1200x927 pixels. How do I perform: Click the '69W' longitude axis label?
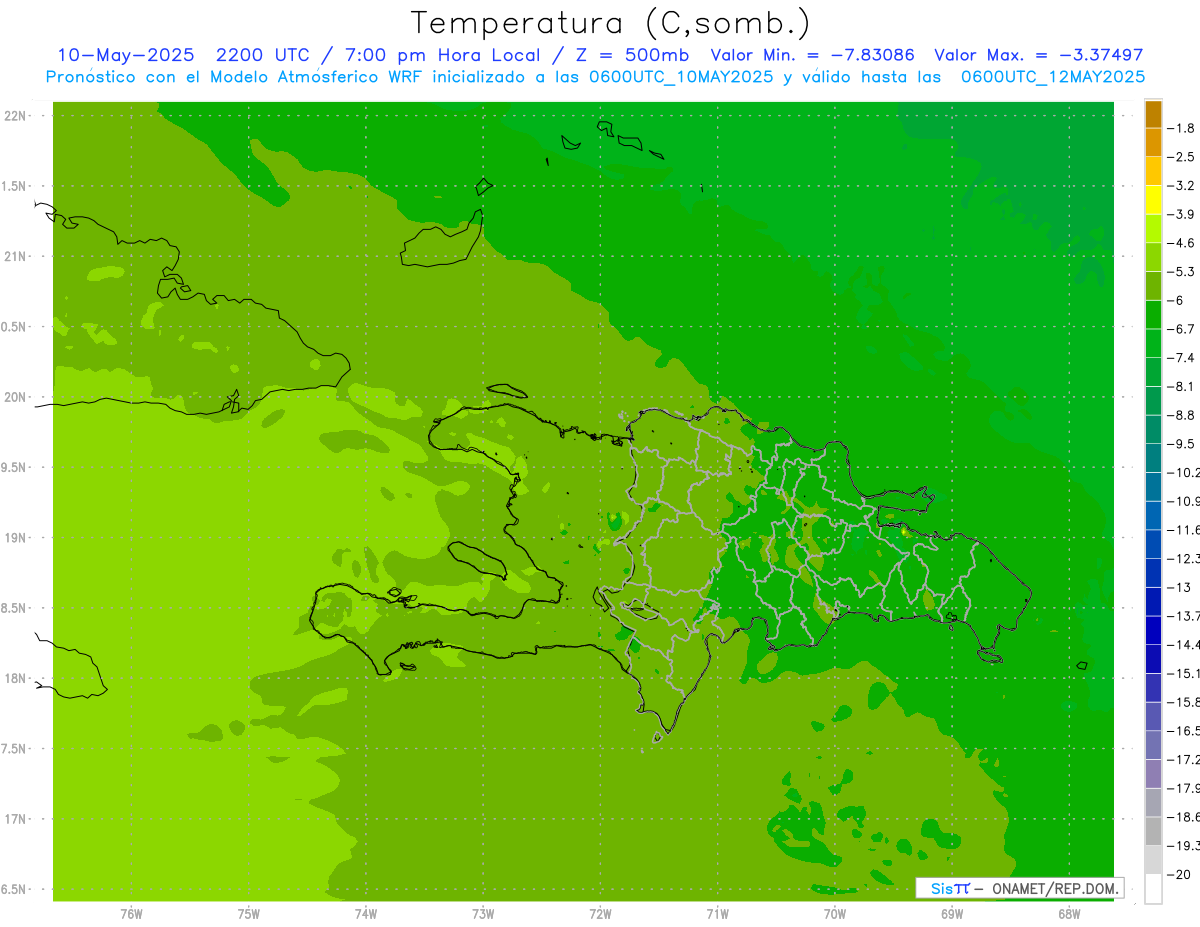coord(952,913)
